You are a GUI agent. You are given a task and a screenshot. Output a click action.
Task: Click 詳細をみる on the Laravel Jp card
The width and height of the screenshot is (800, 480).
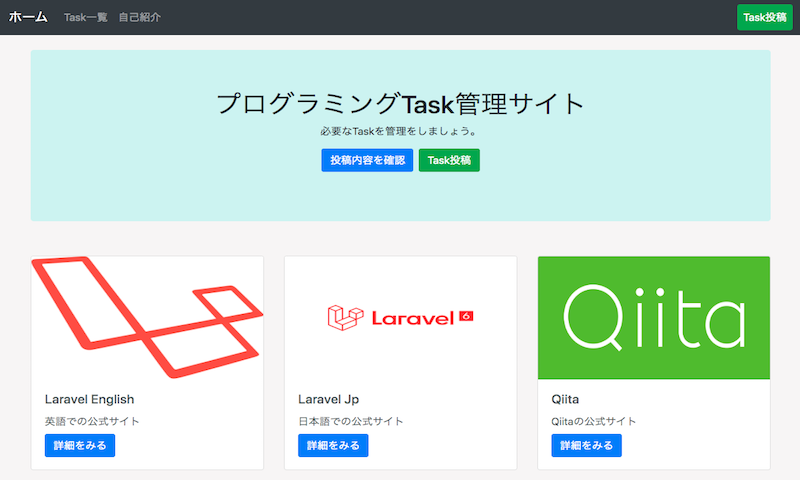(333, 445)
